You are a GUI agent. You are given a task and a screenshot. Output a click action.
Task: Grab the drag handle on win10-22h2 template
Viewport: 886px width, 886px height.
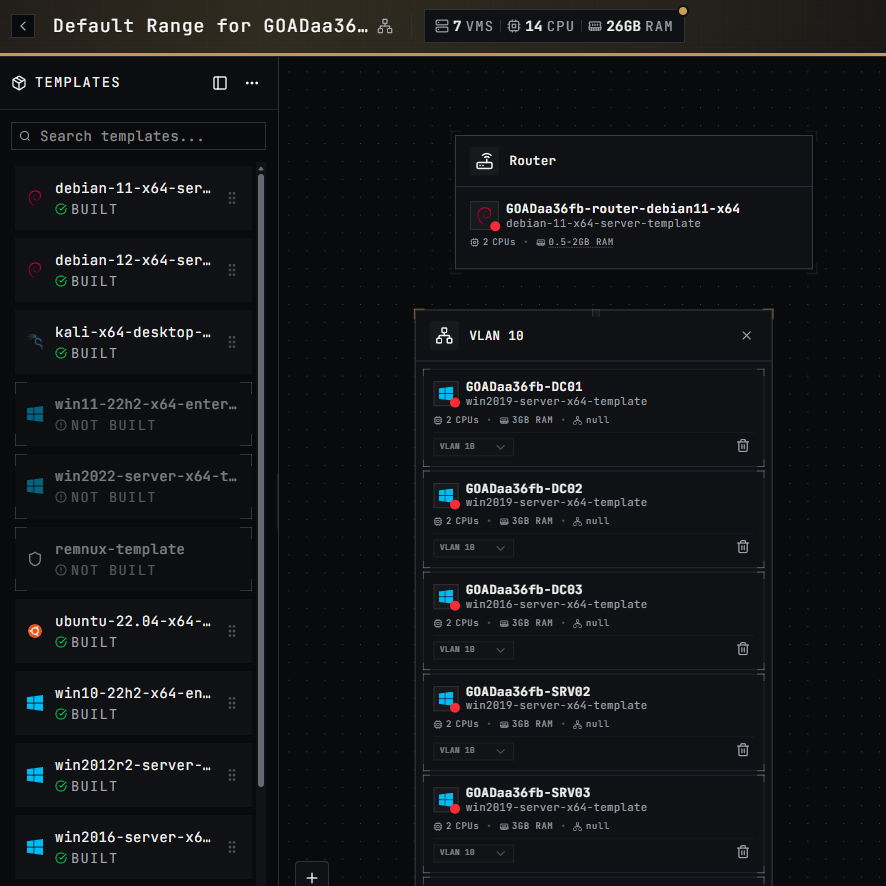pyautogui.click(x=232, y=703)
